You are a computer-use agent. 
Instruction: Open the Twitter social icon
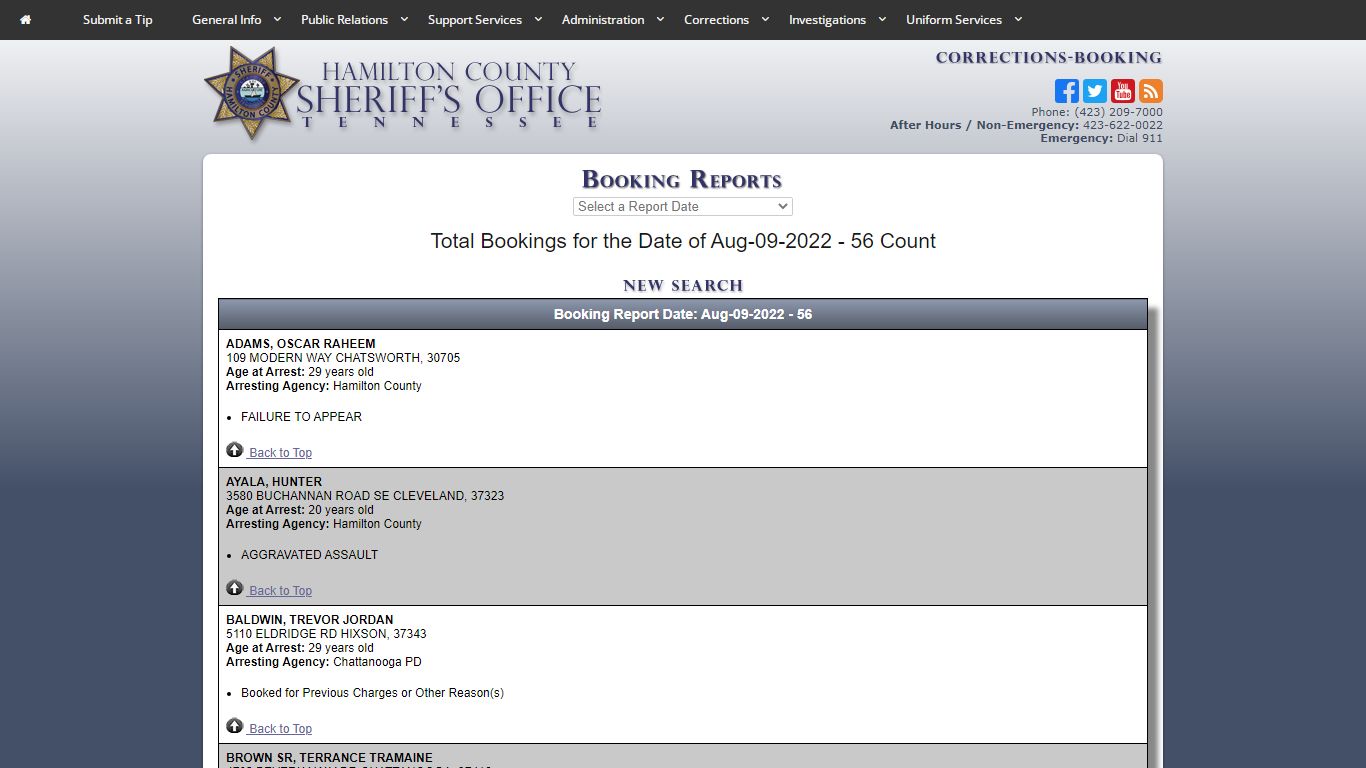(x=1095, y=91)
